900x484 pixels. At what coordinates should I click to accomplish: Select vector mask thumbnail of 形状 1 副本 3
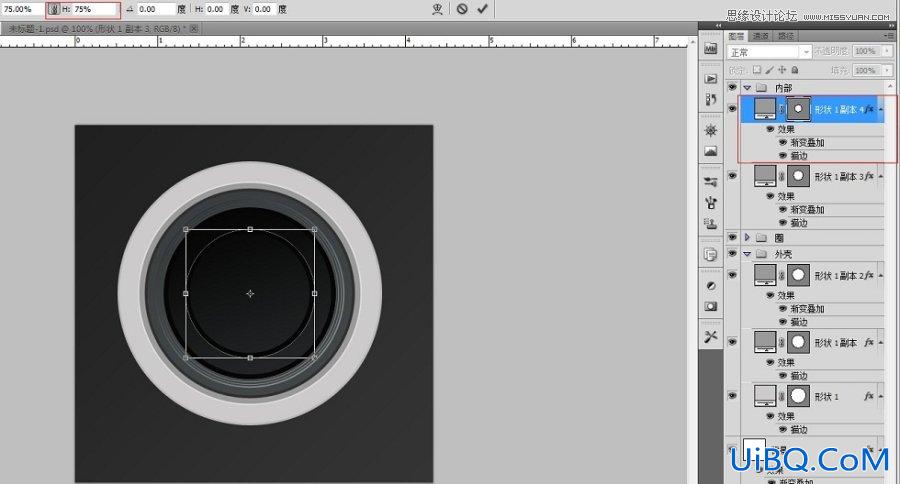coord(798,176)
